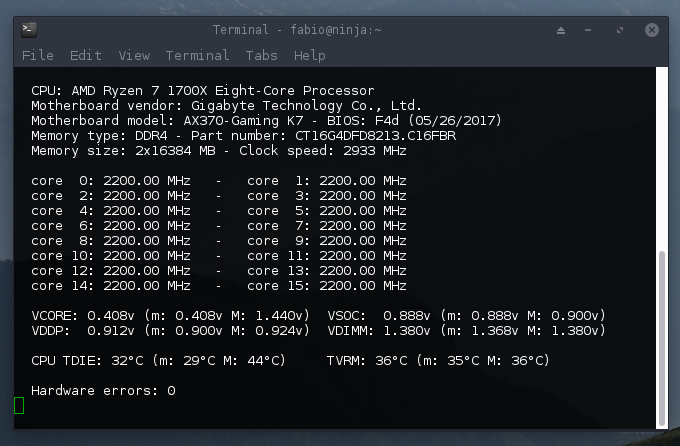Click the 'core 15:' frequency entry

[327, 286]
